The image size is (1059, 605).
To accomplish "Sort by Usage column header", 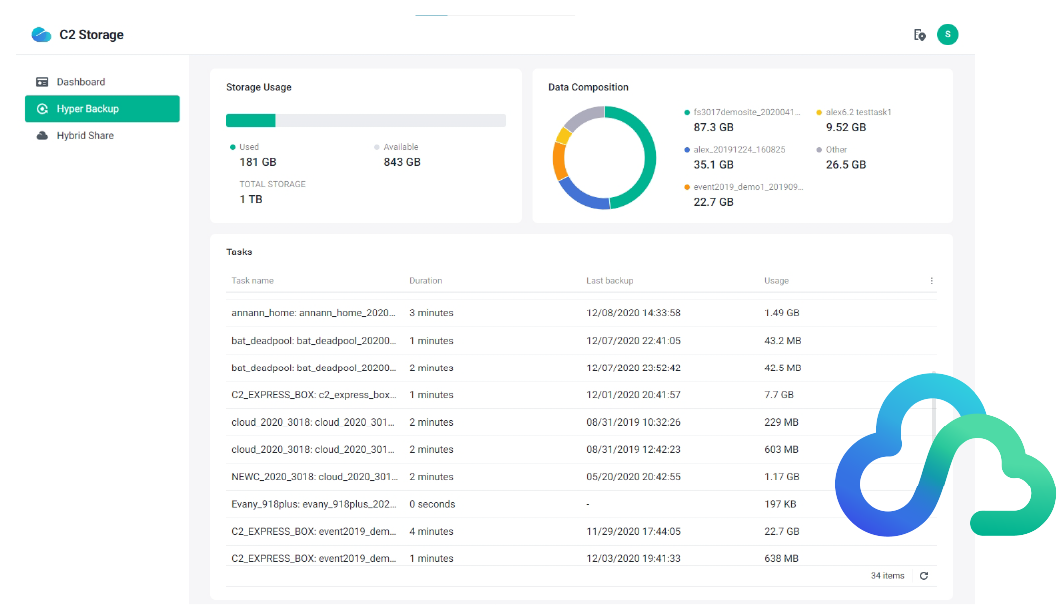I will click(776, 281).
